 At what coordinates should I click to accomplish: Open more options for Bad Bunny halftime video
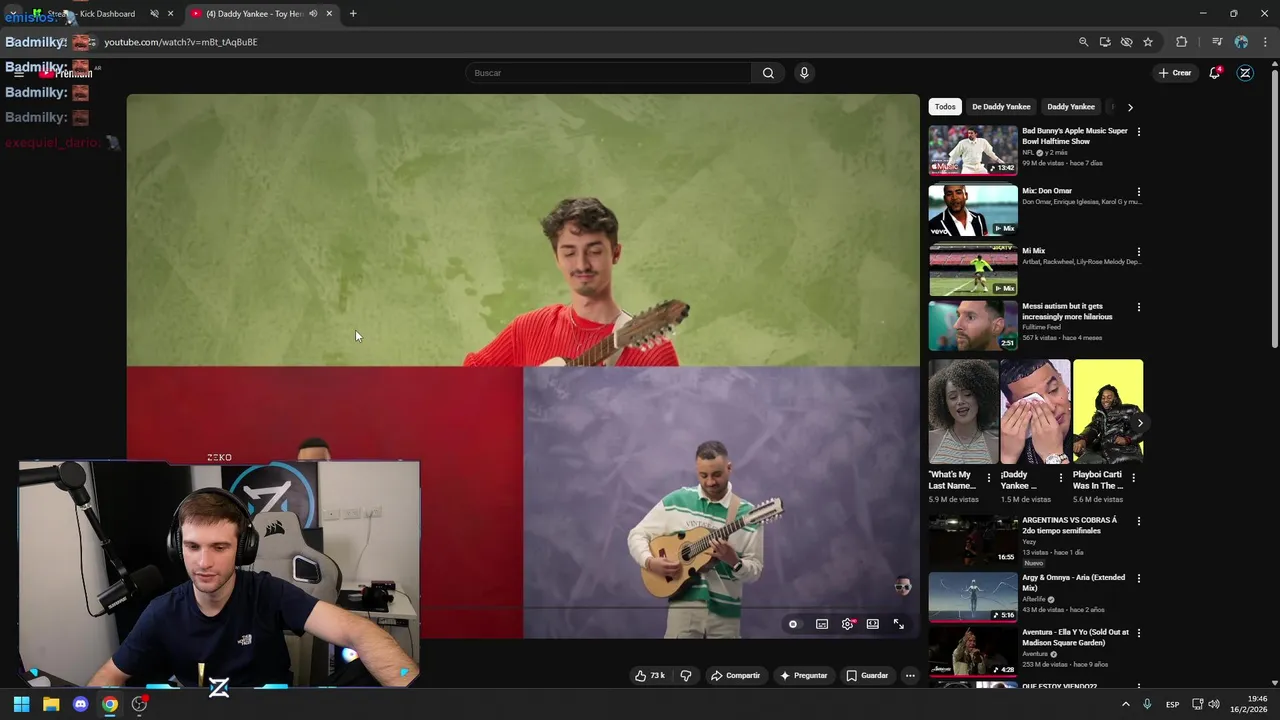tap(1138, 132)
